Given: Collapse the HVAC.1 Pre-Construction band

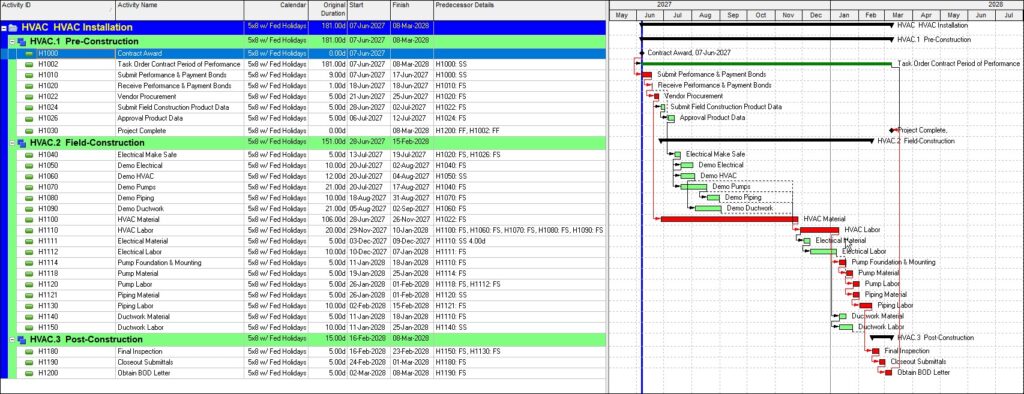Looking at the screenshot, I should (12, 41).
